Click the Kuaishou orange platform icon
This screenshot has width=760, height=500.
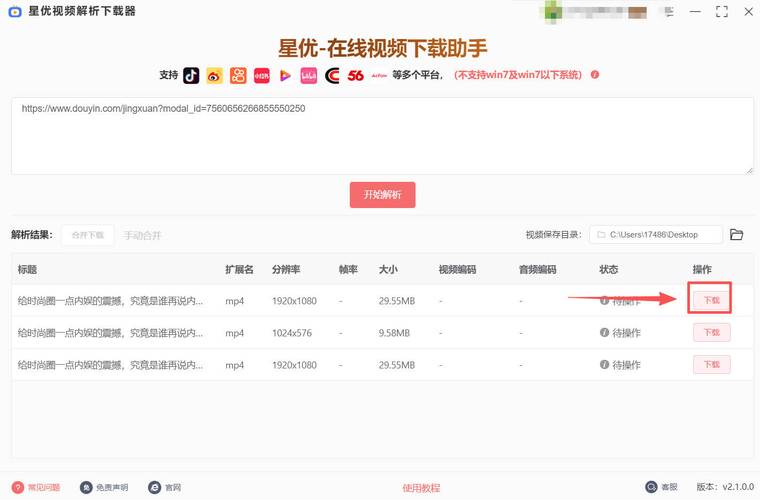click(238, 75)
